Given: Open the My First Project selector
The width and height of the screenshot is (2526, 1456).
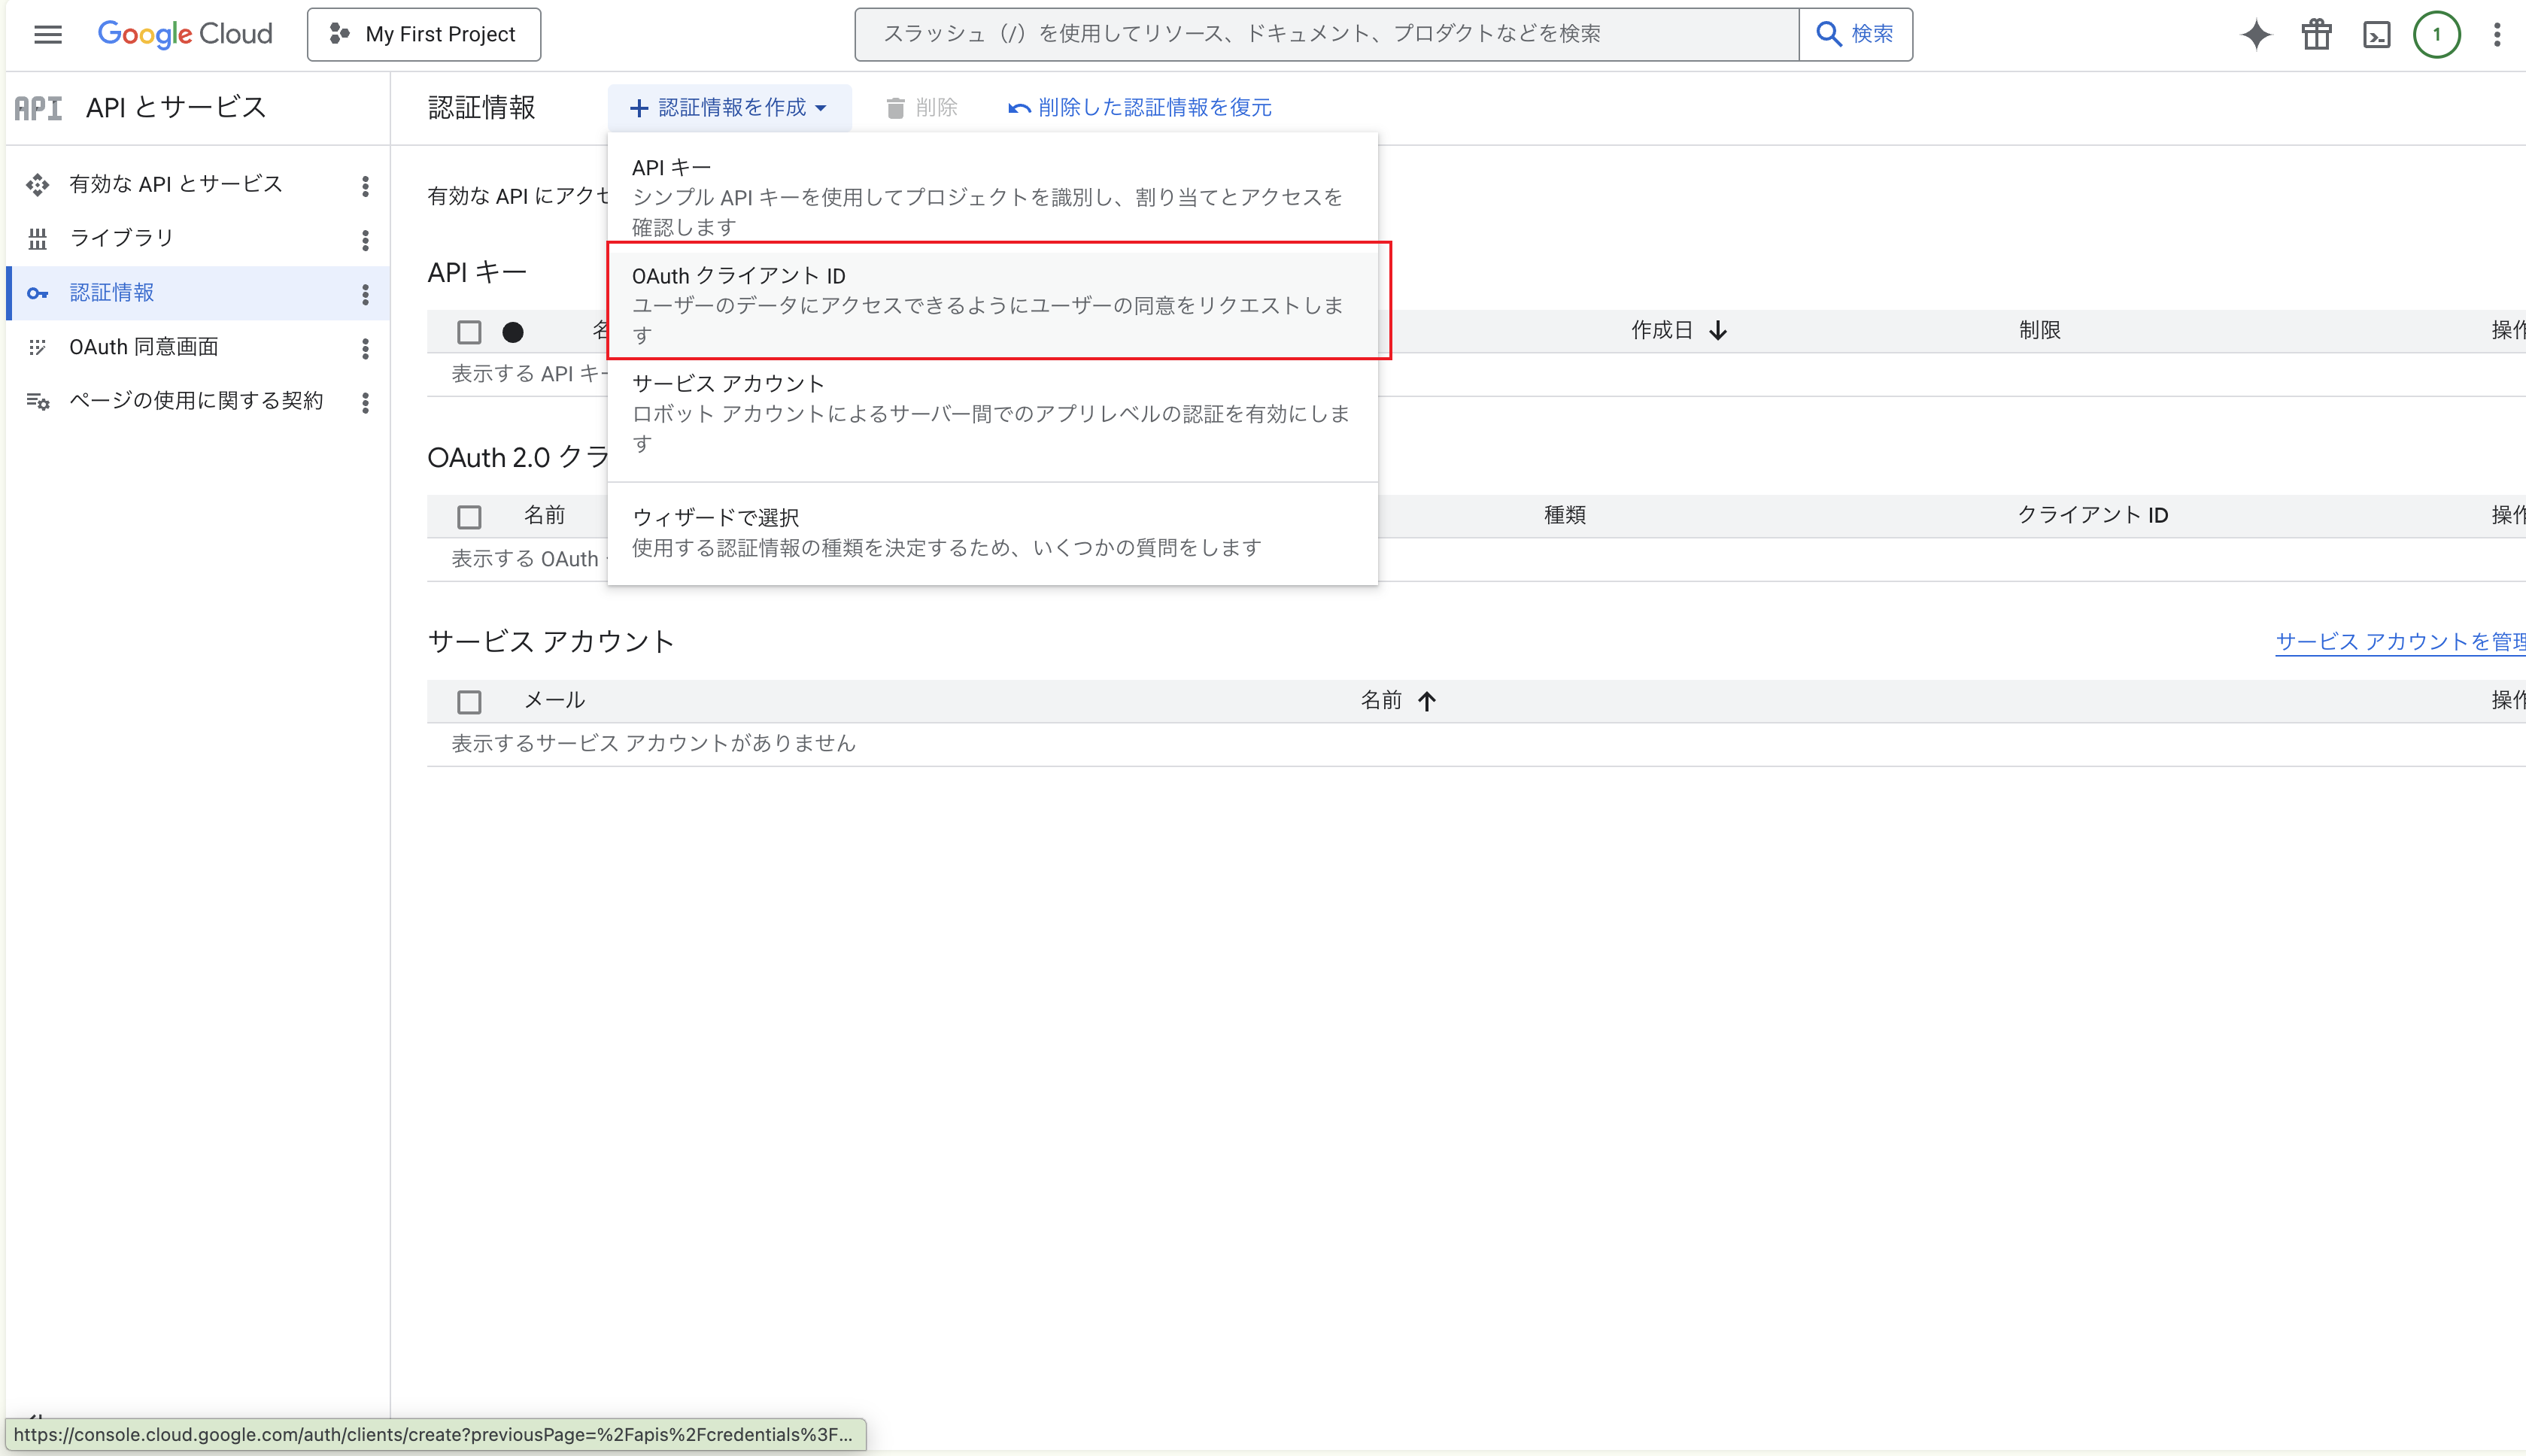Looking at the screenshot, I should coord(424,34).
